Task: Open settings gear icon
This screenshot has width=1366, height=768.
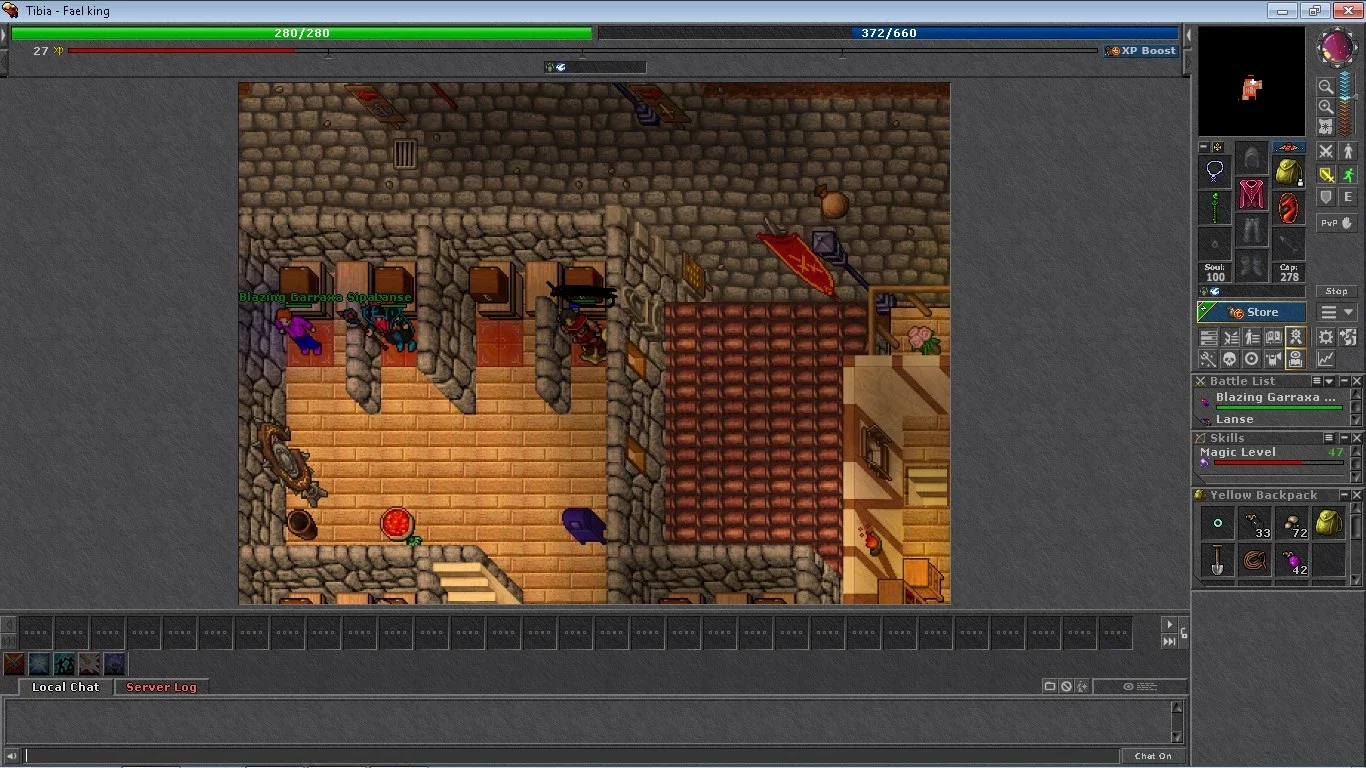Action: [1325, 337]
